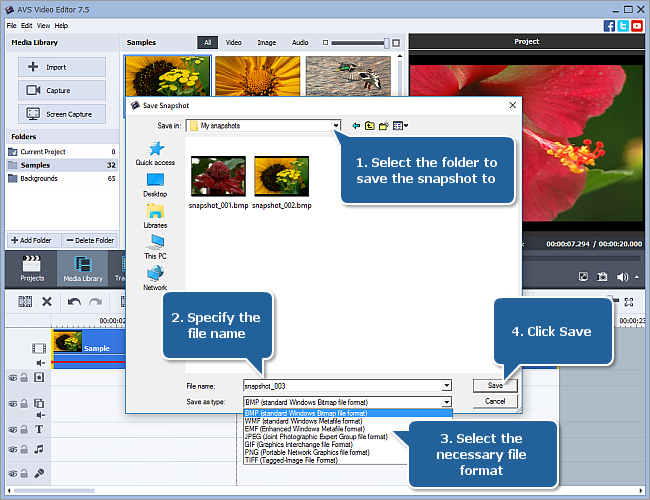Collapse the Save as type dropdown
This screenshot has height=500, width=650.
coord(446,402)
